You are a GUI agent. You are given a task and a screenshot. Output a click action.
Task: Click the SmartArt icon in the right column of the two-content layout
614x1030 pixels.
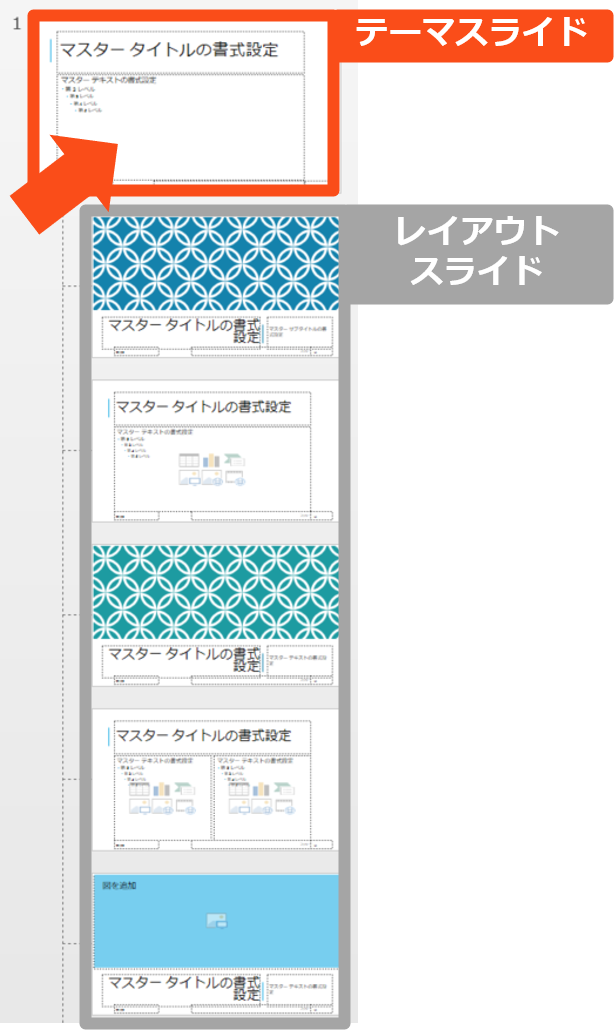tap(284, 789)
